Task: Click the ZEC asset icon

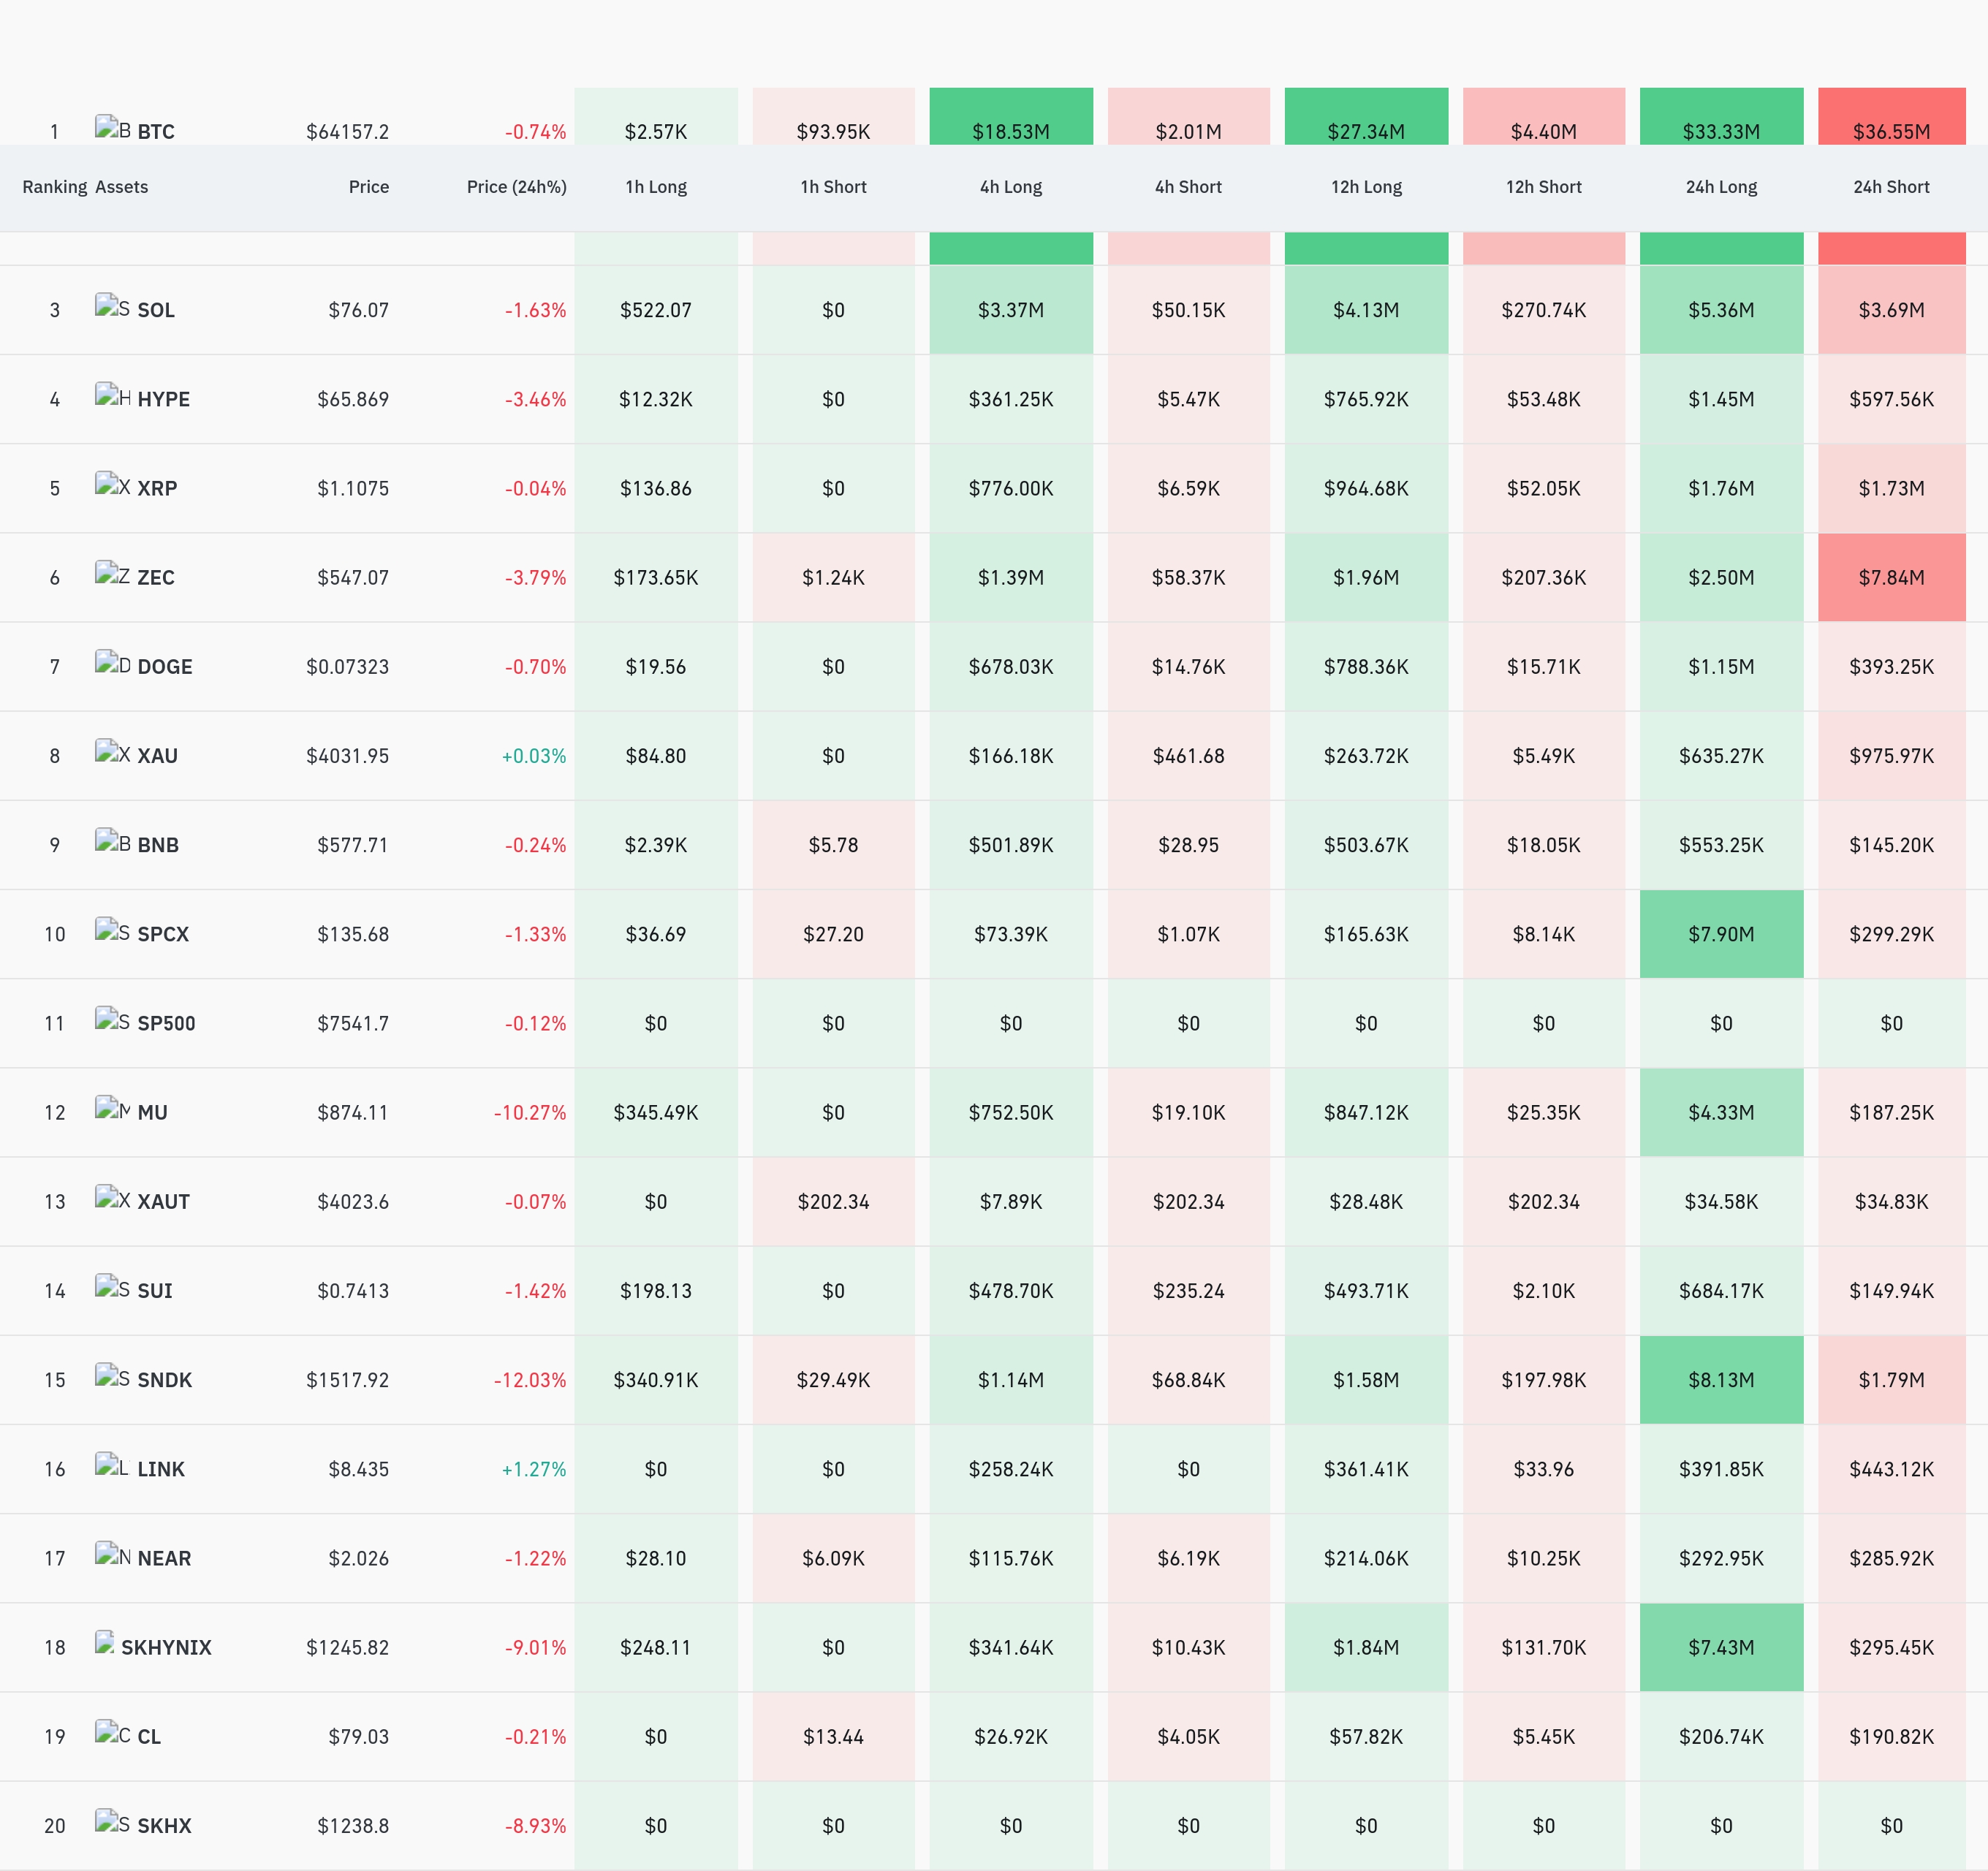Action: click(113, 573)
